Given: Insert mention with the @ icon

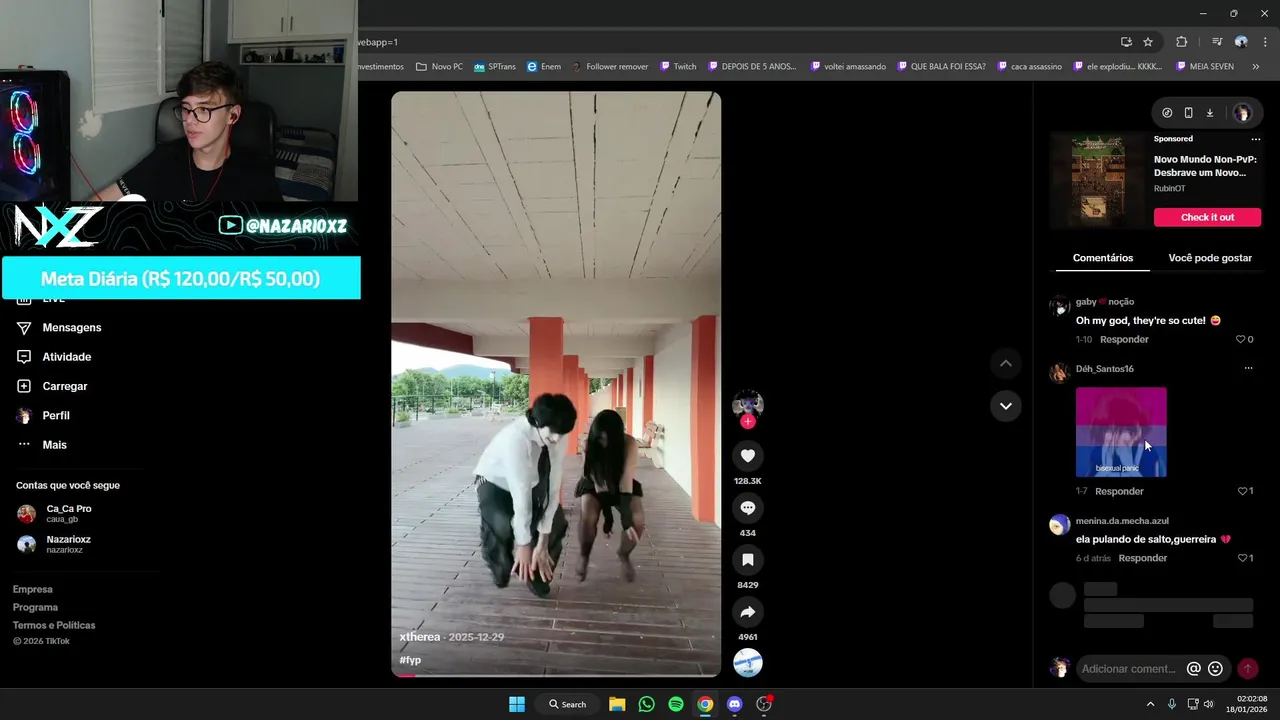Looking at the screenshot, I should [1193, 669].
